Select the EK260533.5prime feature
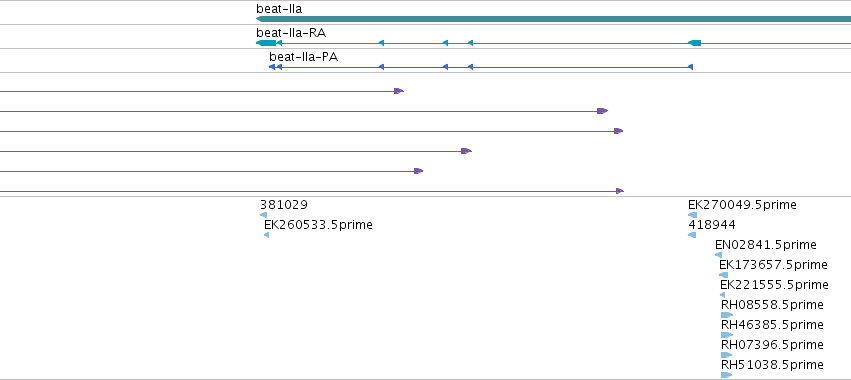851x380 pixels. tap(318, 225)
